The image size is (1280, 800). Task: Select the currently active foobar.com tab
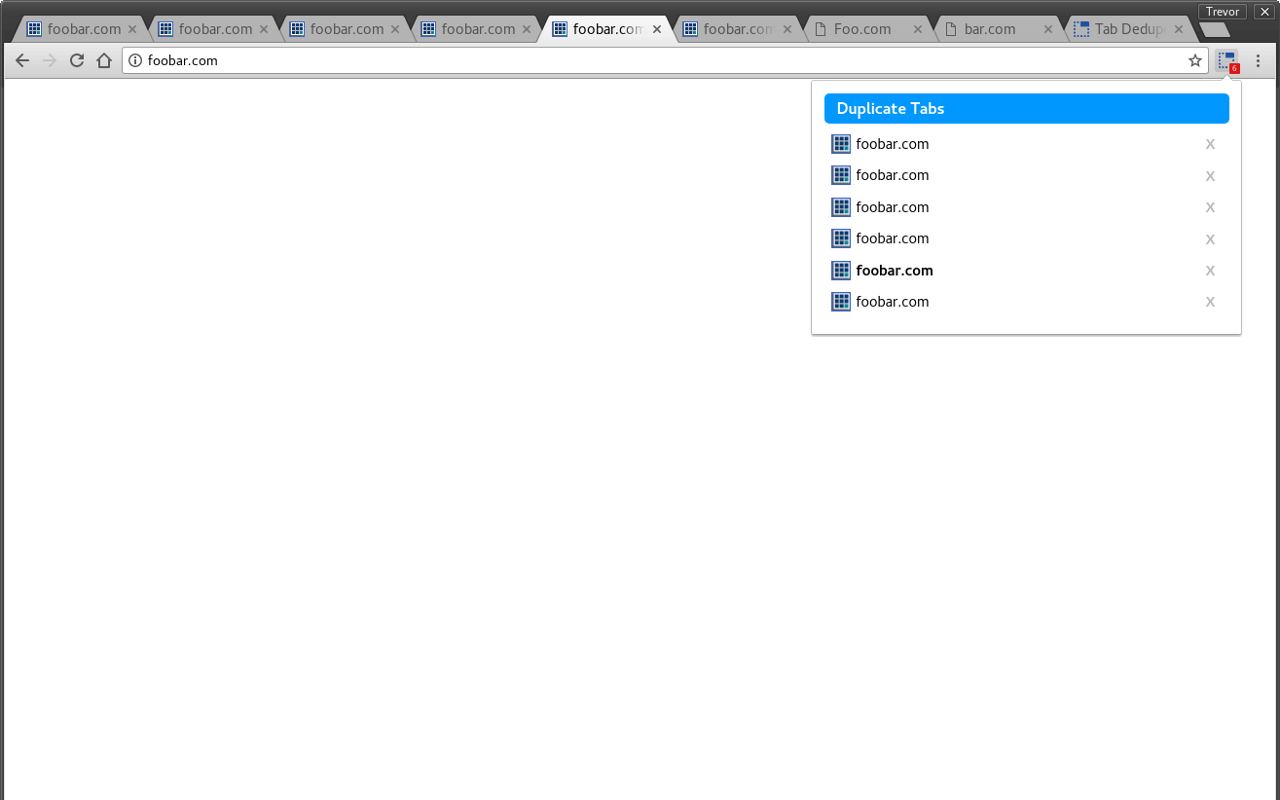606,29
